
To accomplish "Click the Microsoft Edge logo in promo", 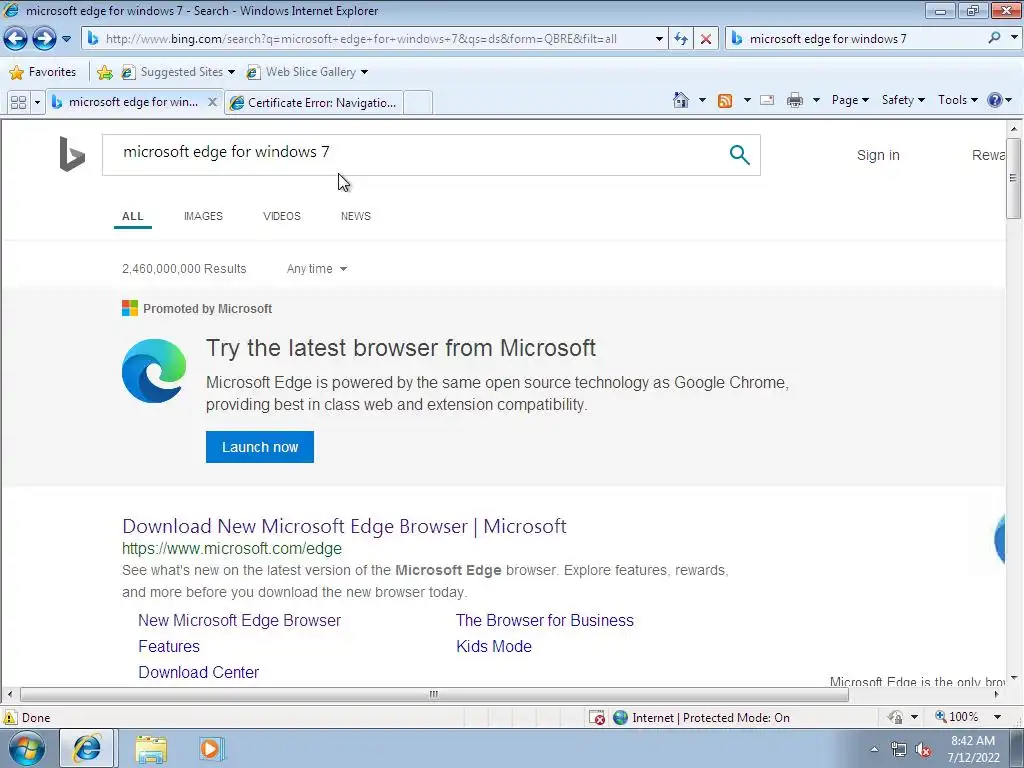I will tap(154, 371).
